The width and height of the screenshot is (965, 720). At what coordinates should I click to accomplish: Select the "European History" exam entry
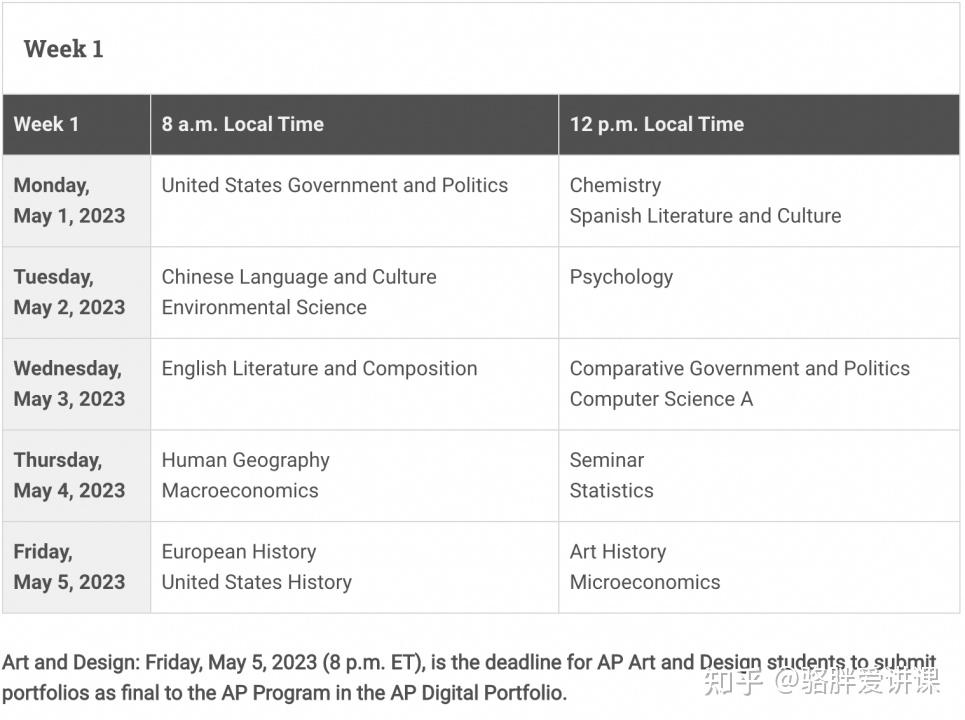click(x=239, y=551)
